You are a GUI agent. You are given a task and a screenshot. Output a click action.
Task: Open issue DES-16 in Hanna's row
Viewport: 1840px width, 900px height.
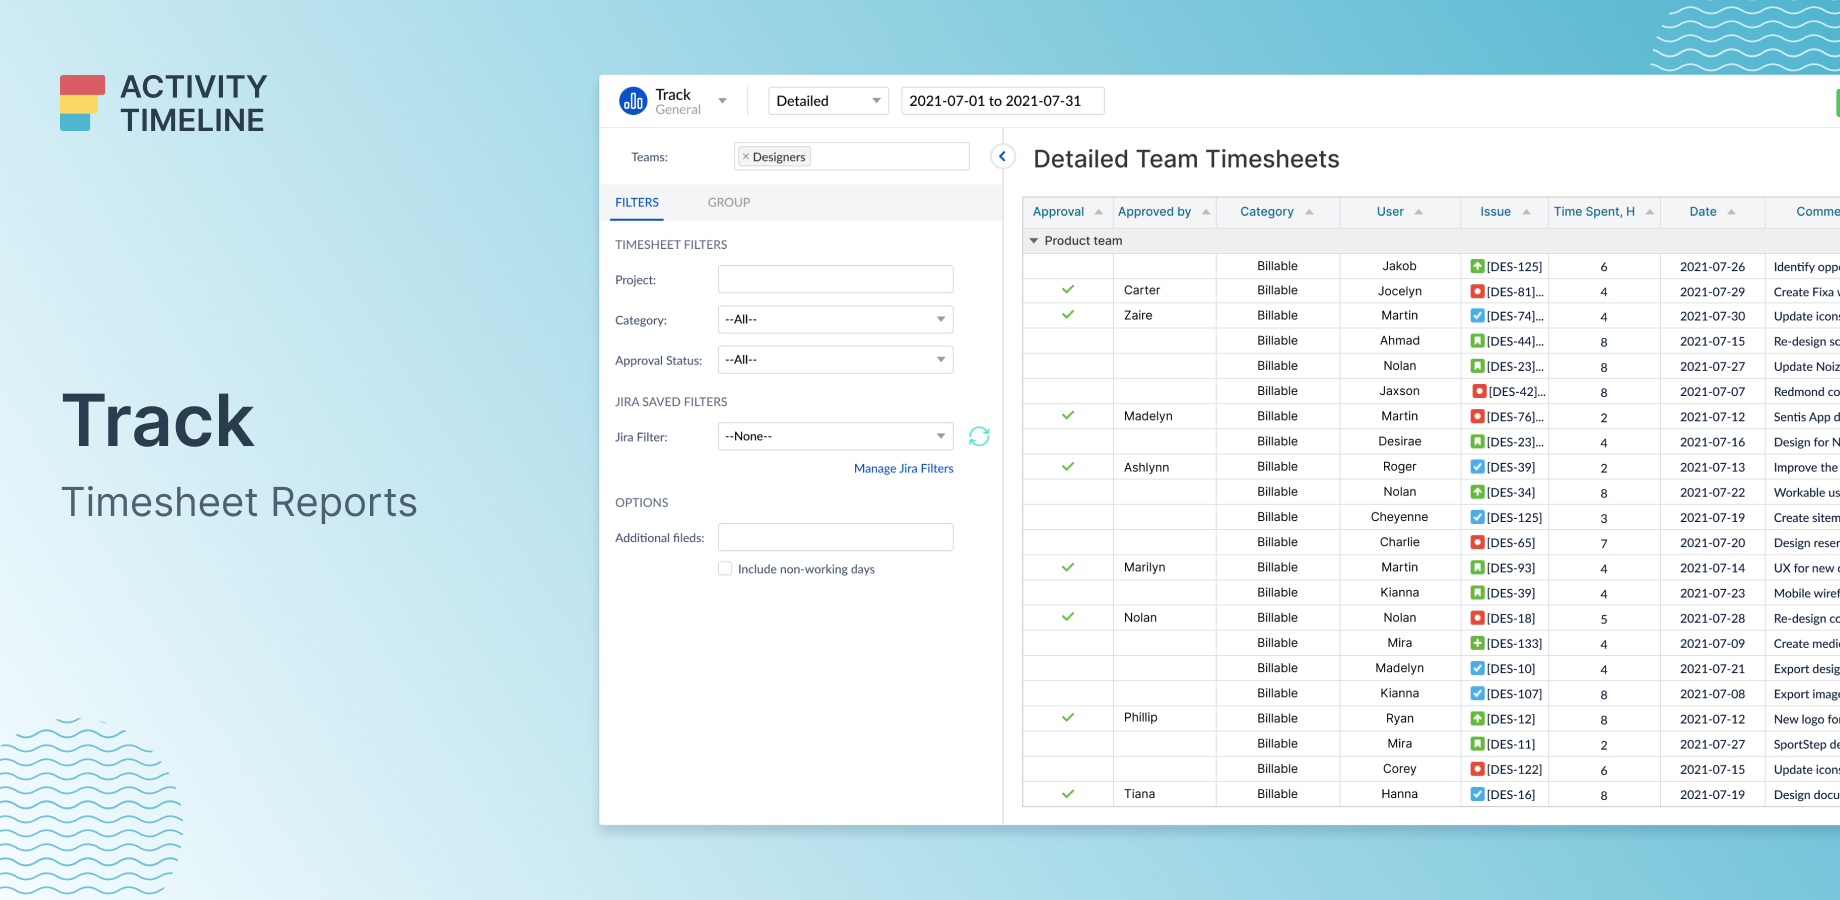pyautogui.click(x=1511, y=795)
